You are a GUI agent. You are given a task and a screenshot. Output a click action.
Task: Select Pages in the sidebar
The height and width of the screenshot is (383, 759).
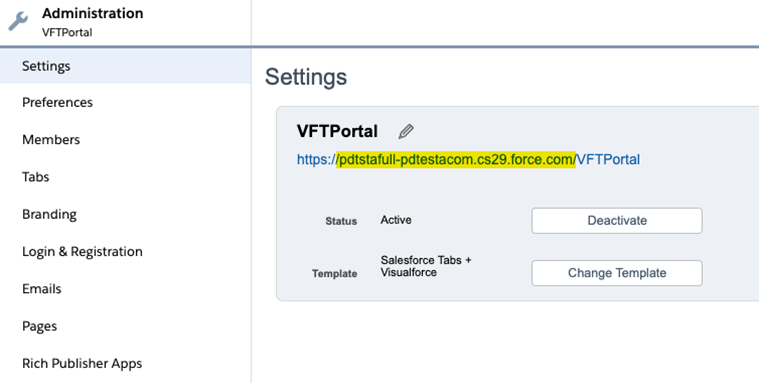125,326
